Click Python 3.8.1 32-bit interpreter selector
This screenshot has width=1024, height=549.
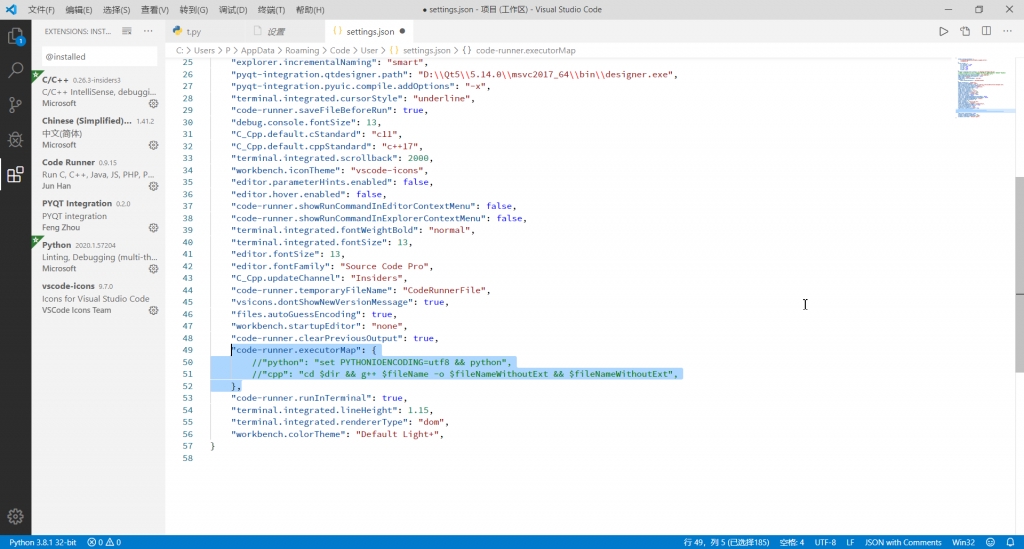(x=42, y=542)
